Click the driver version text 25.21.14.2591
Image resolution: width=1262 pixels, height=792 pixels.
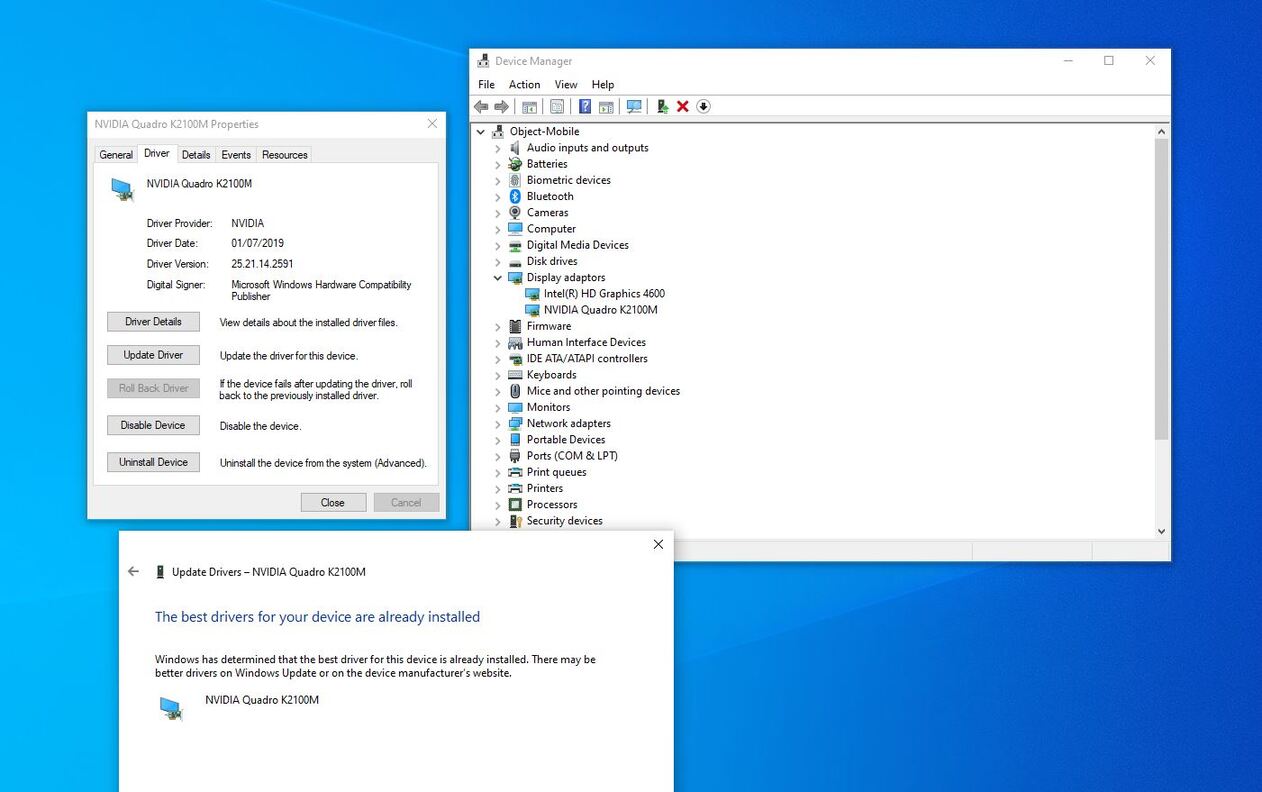pos(262,264)
